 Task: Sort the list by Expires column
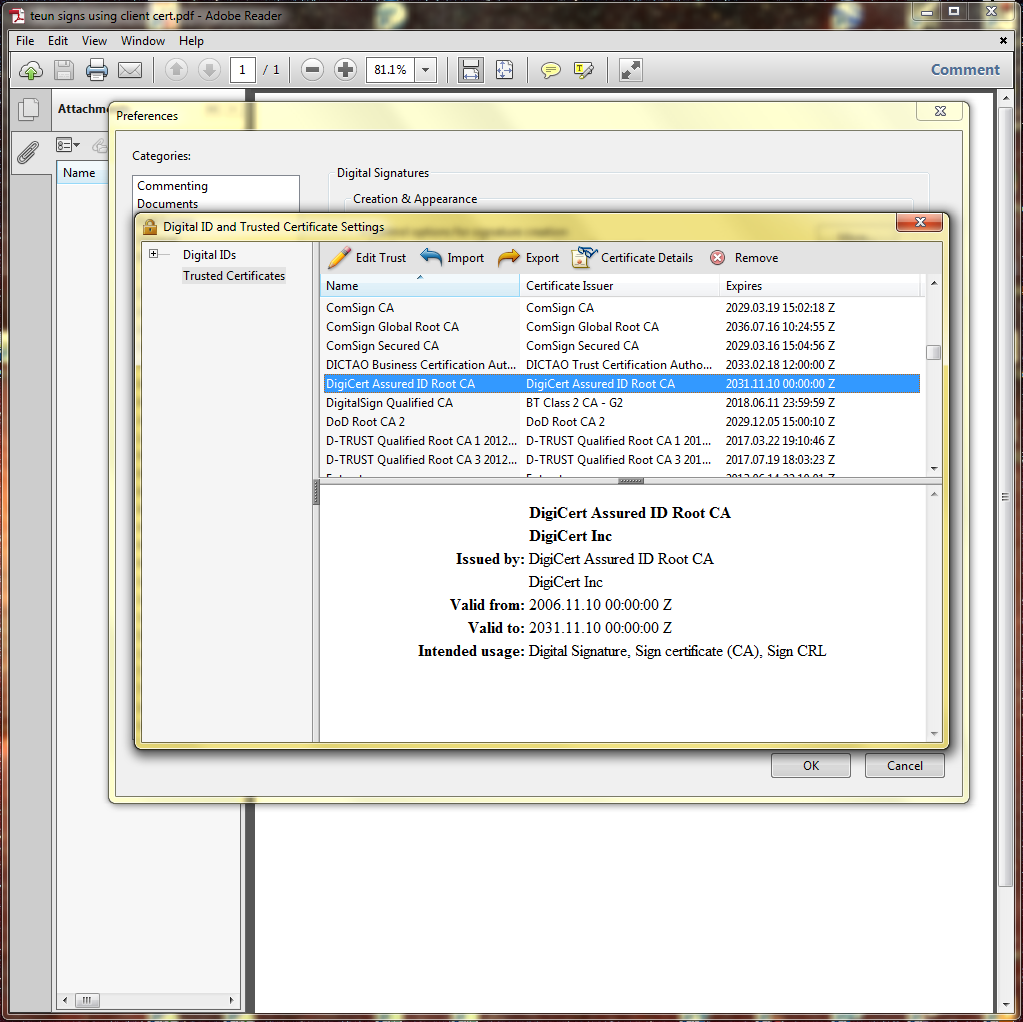(x=743, y=286)
